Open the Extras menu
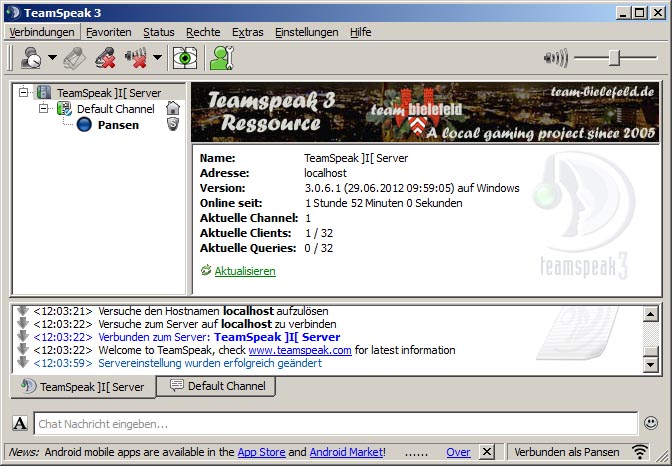672x466 pixels. (248, 32)
